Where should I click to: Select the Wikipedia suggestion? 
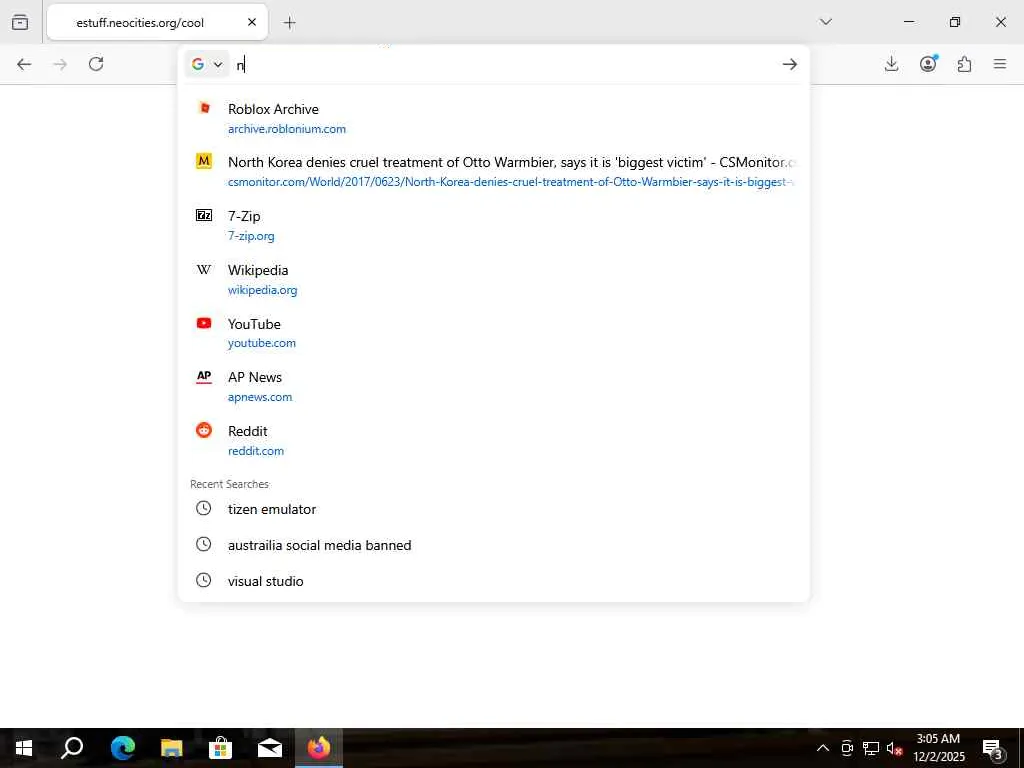pos(494,280)
